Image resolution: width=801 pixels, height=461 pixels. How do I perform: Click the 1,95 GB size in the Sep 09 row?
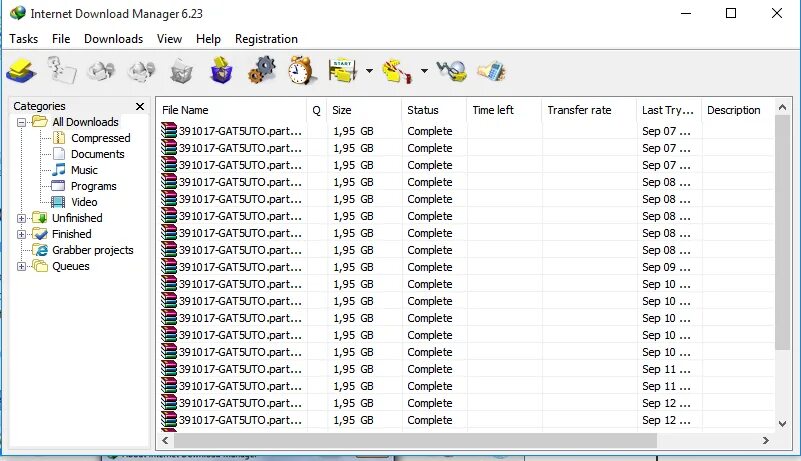[x=354, y=267]
